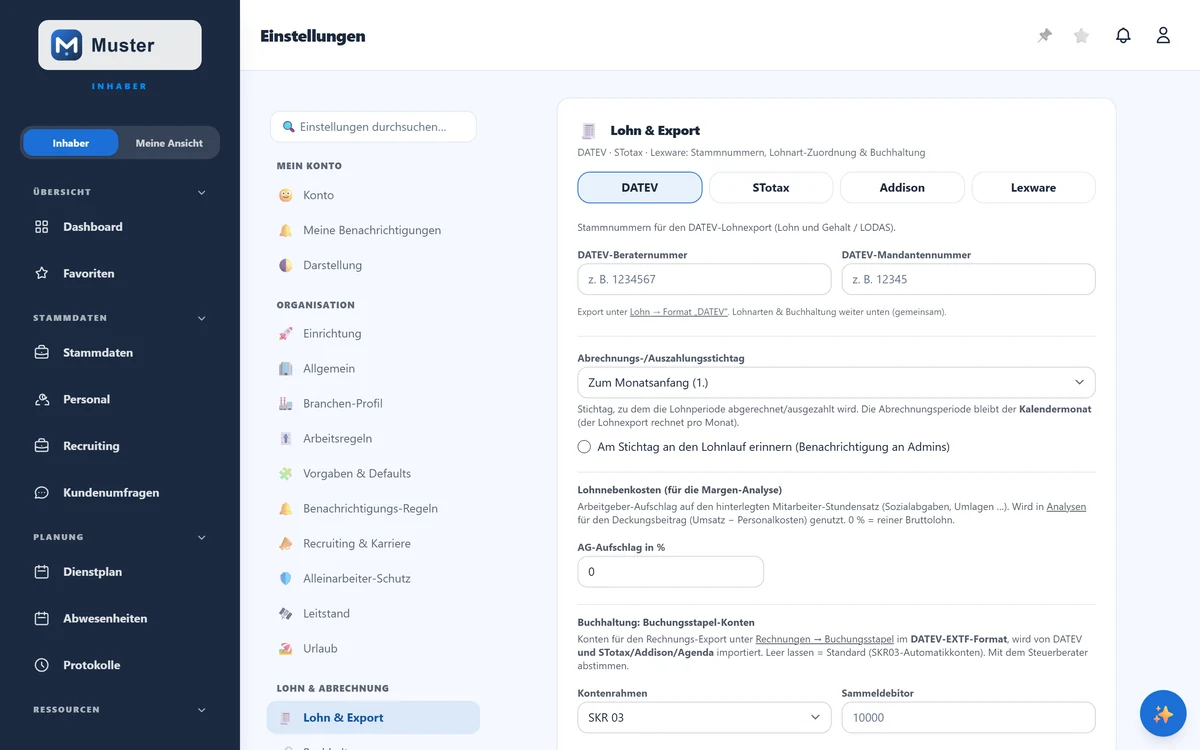Select the Lexware tab
Viewport: 1200px width, 750px height.
tap(1033, 187)
